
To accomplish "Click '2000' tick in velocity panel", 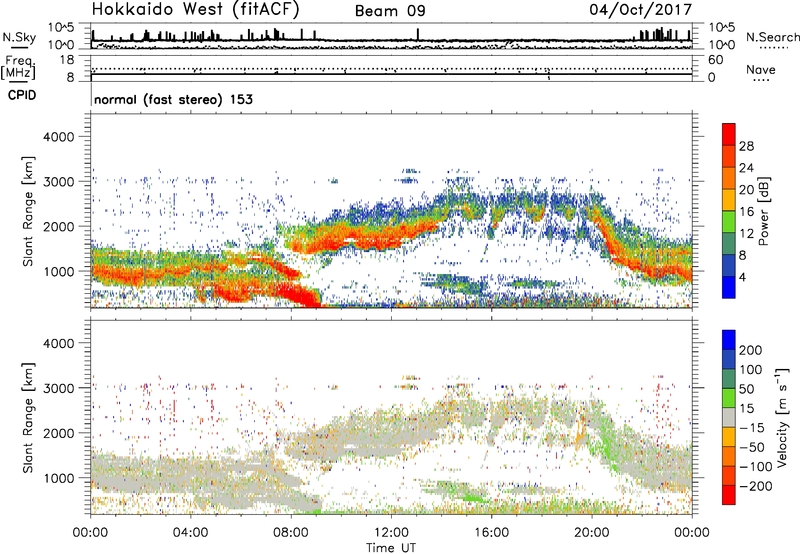I will pos(58,433).
